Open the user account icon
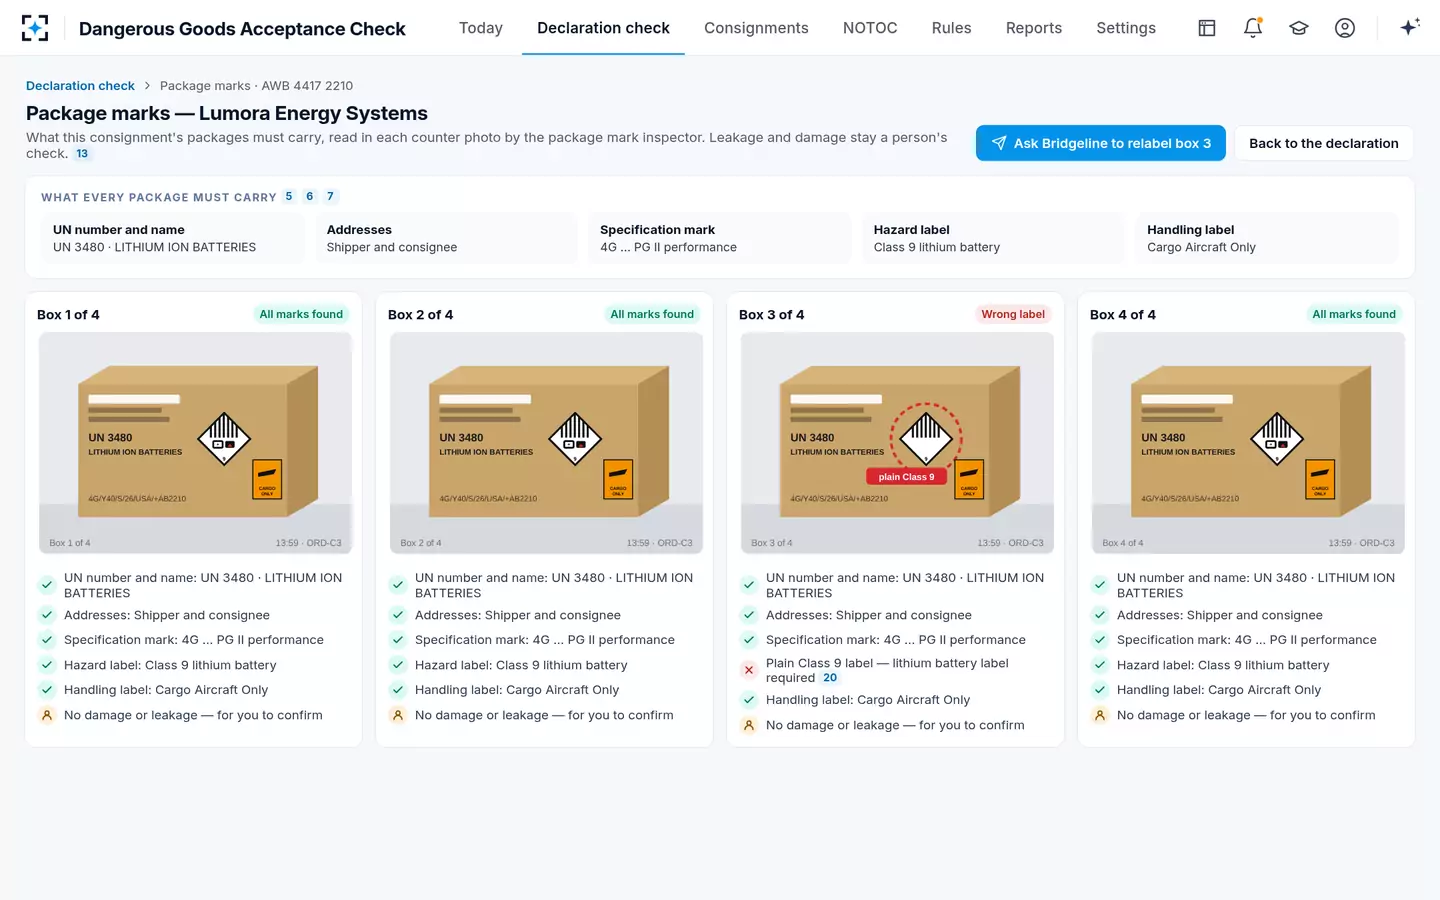The height and width of the screenshot is (900, 1440). point(1345,28)
